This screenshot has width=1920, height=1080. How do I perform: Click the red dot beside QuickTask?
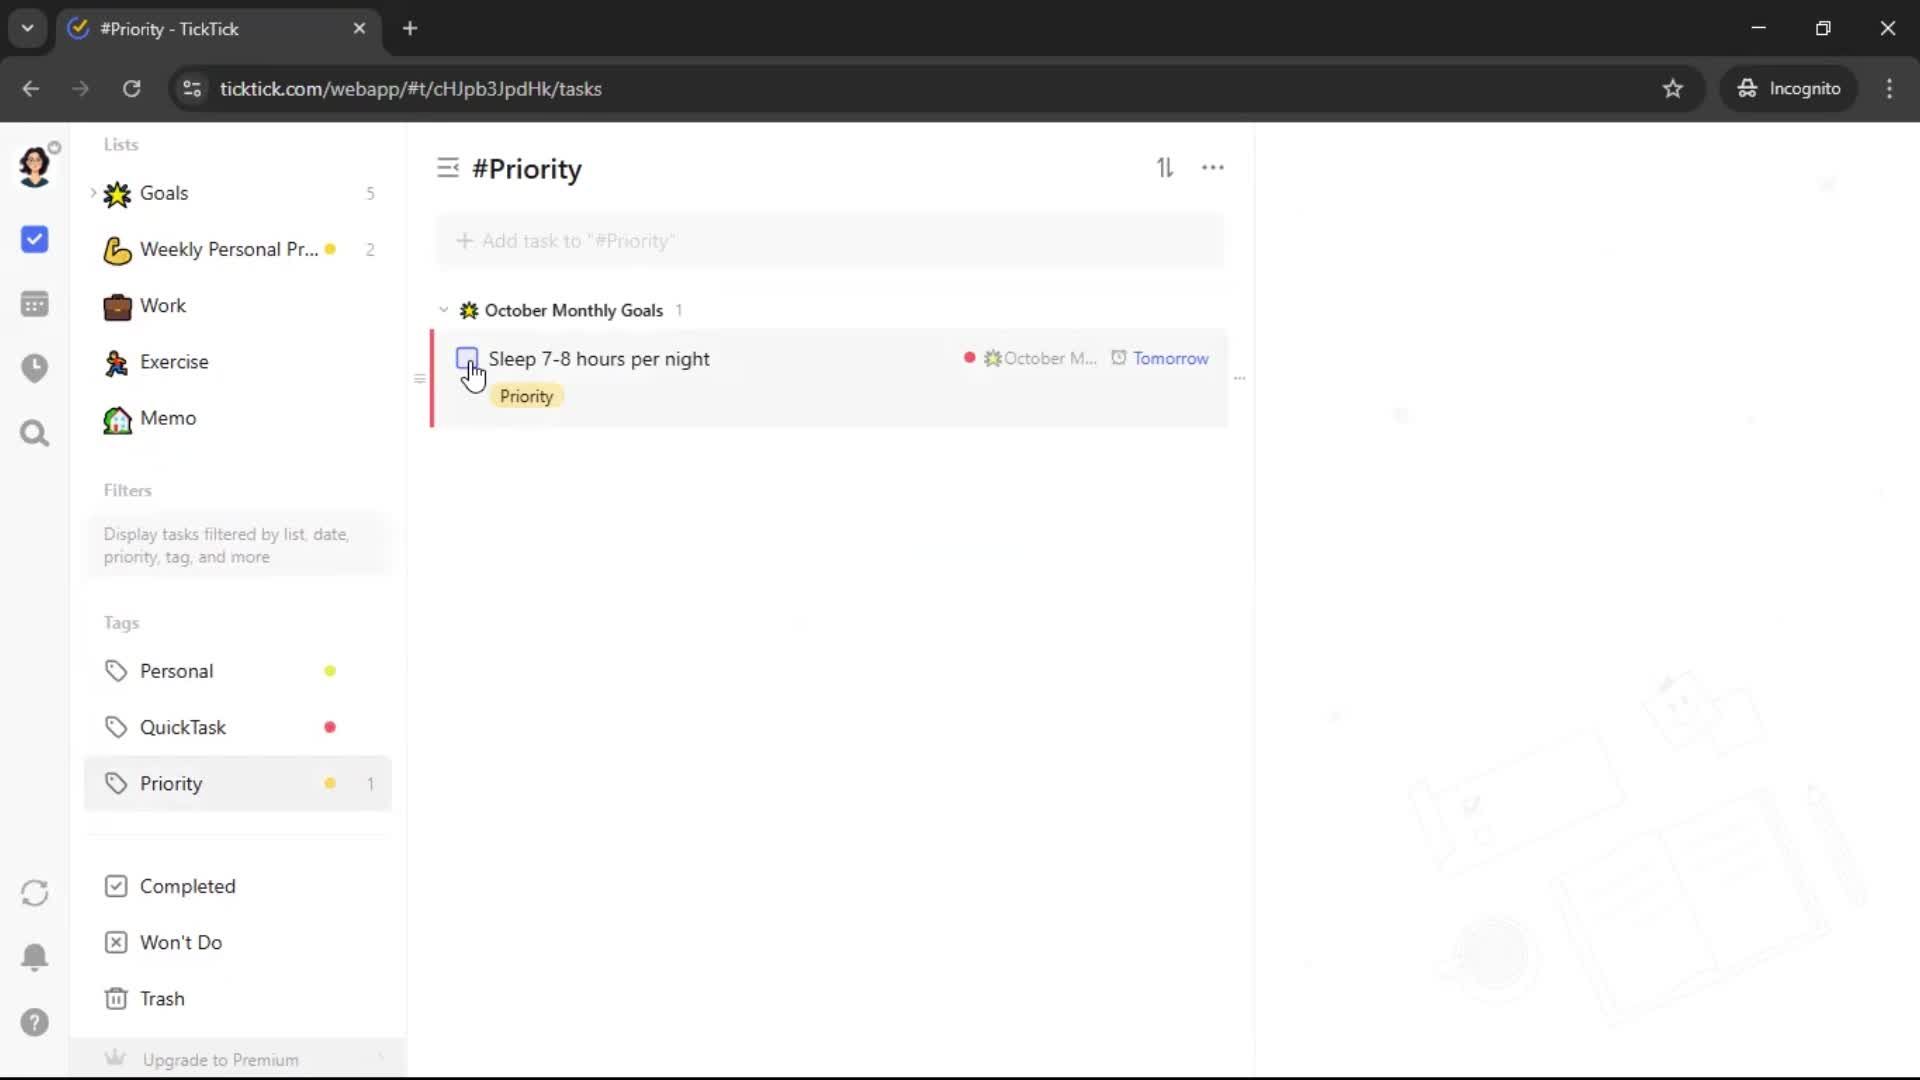pos(330,727)
